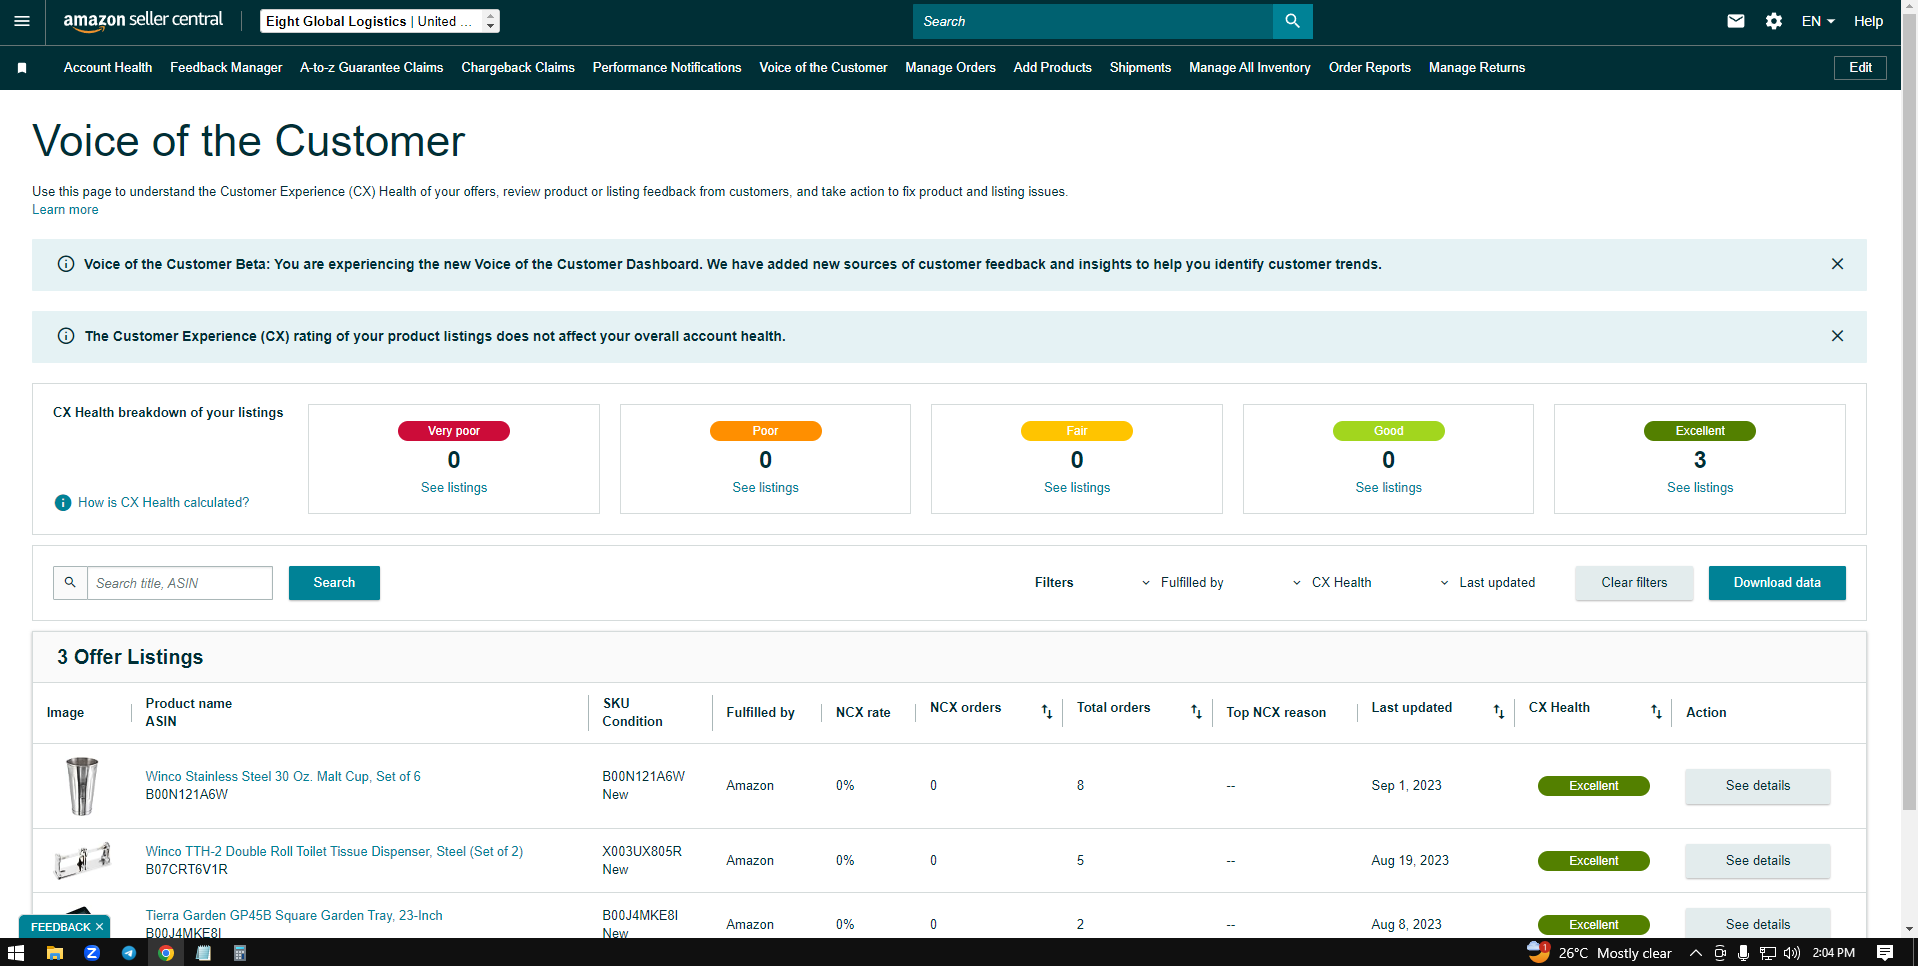Viewport: 1918px width, 966px height.
Task: Click the teal Search button for listings
Action: point(334,583)
